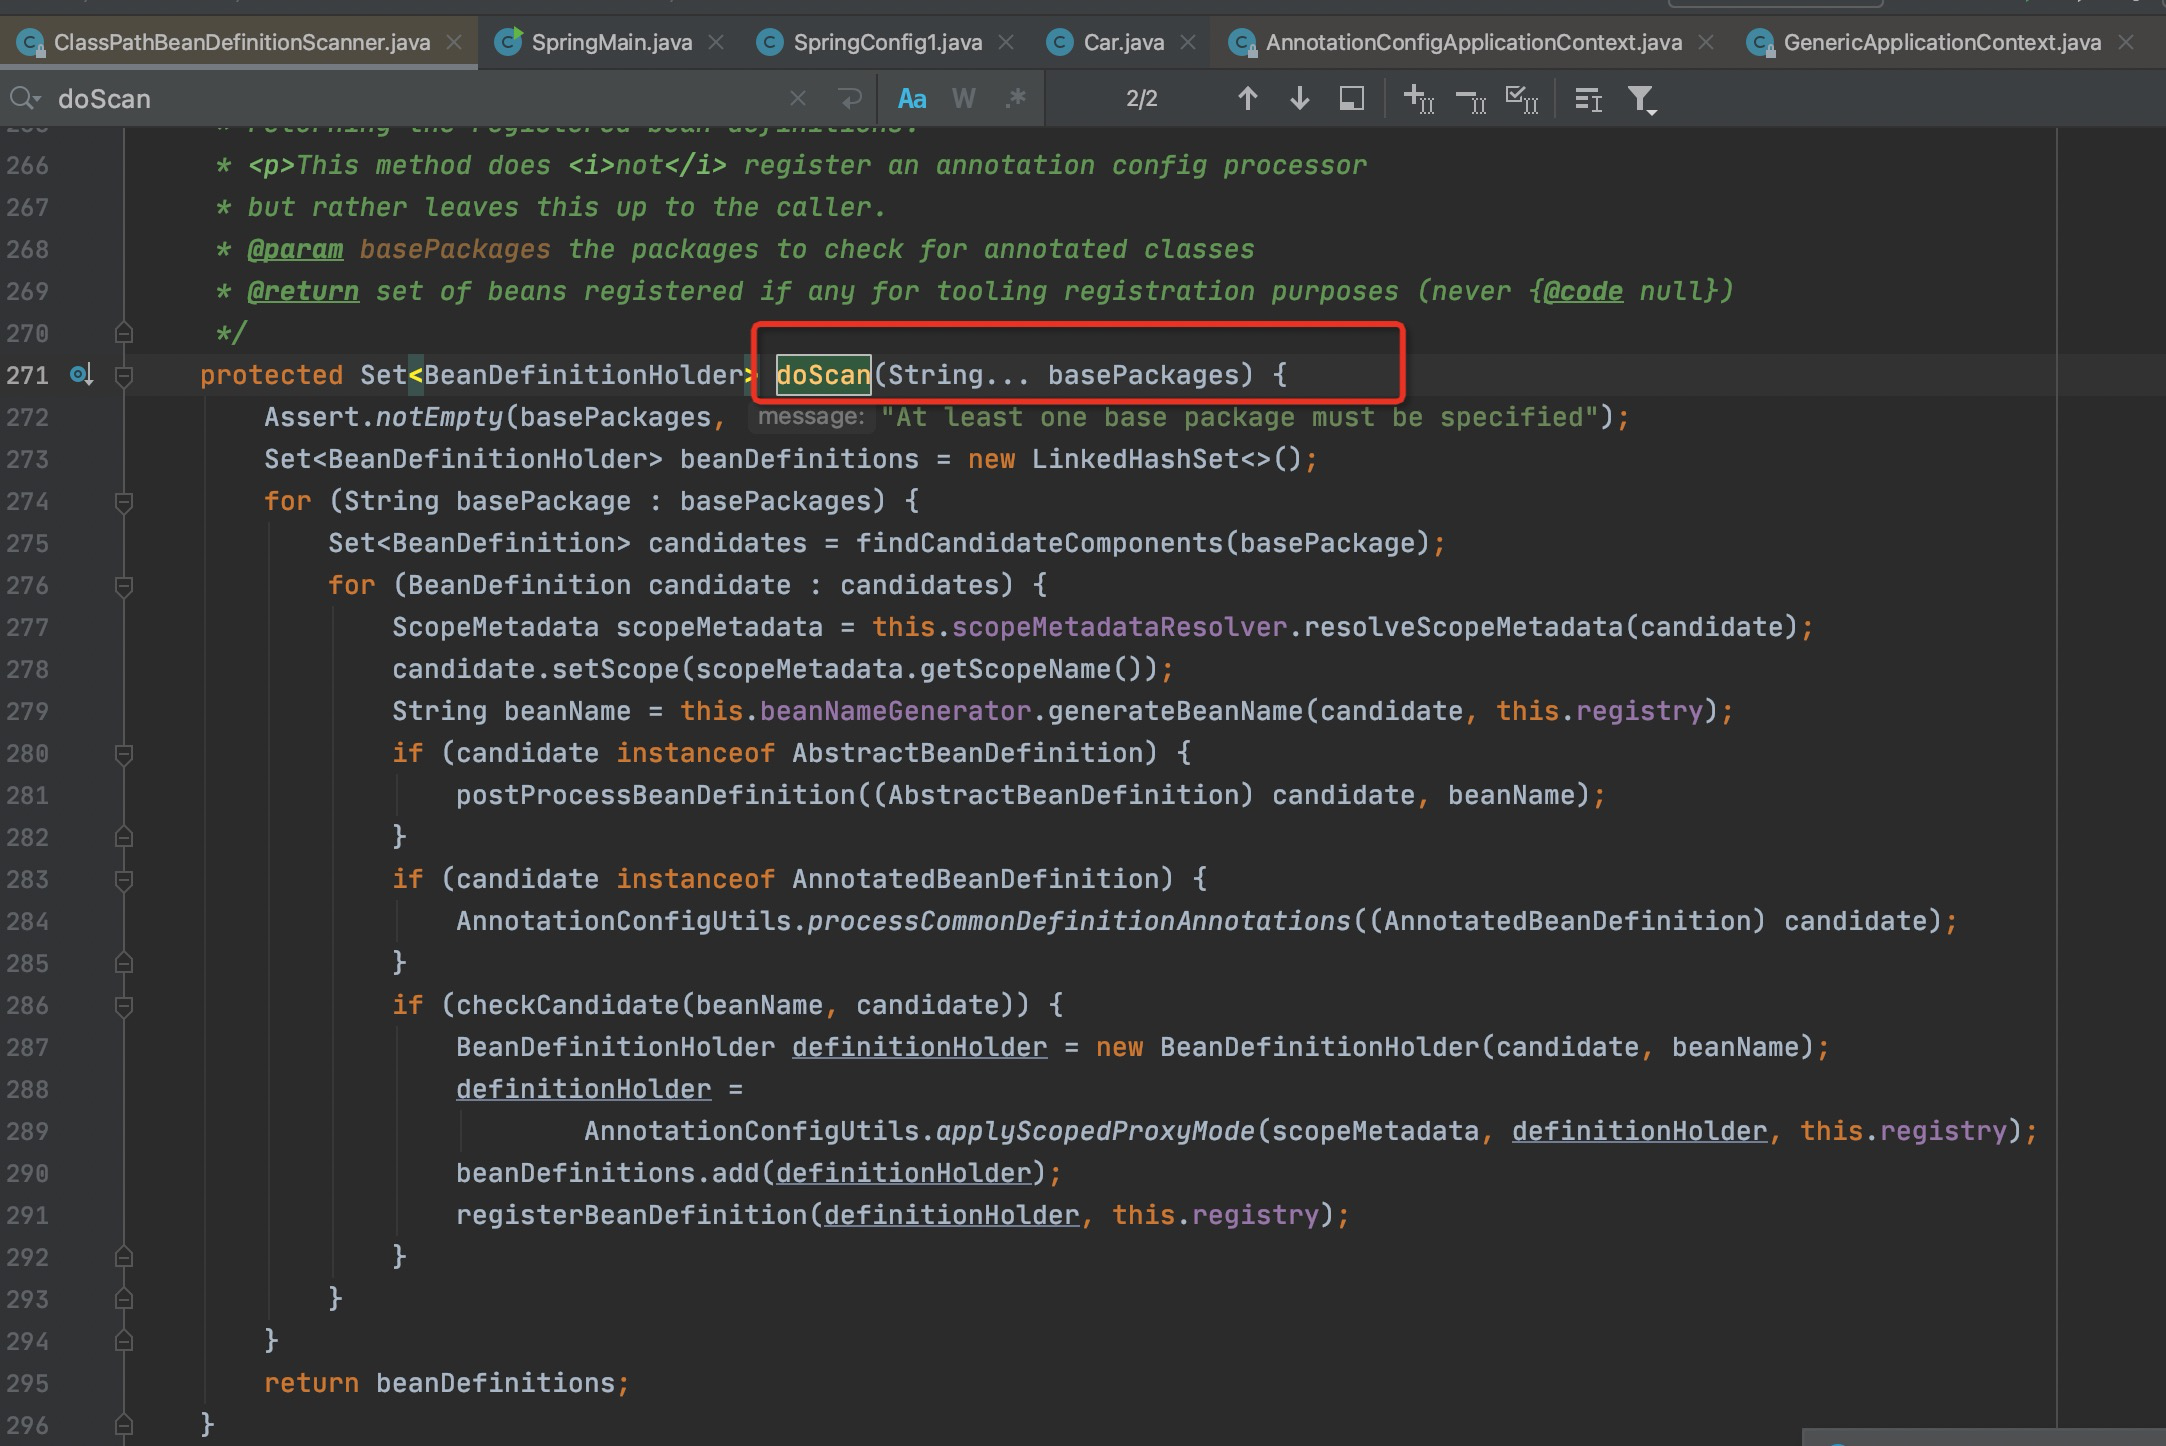Viewport: 2166px width, 1446px height.
Task: Click line number 295 in gutter
Action: tap(27, 1383)
